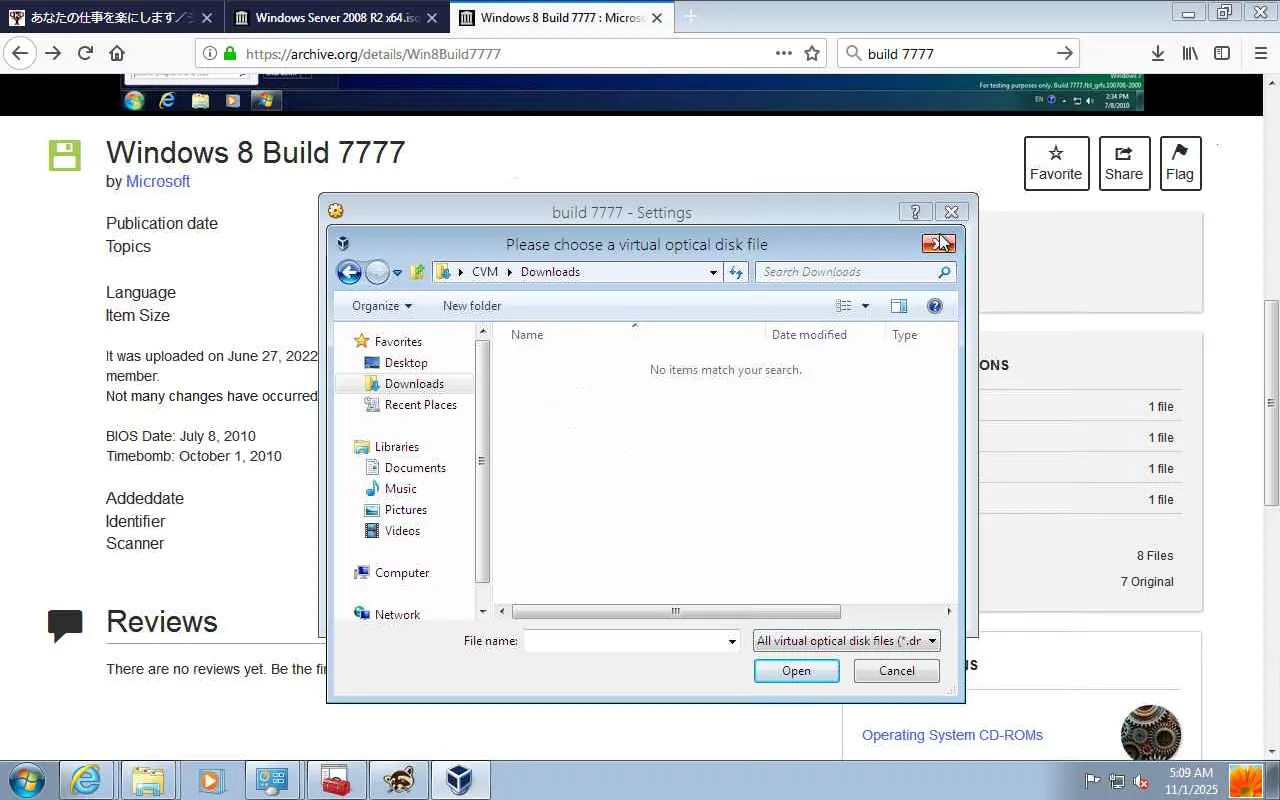Open the Pictures library

(405, 510)
